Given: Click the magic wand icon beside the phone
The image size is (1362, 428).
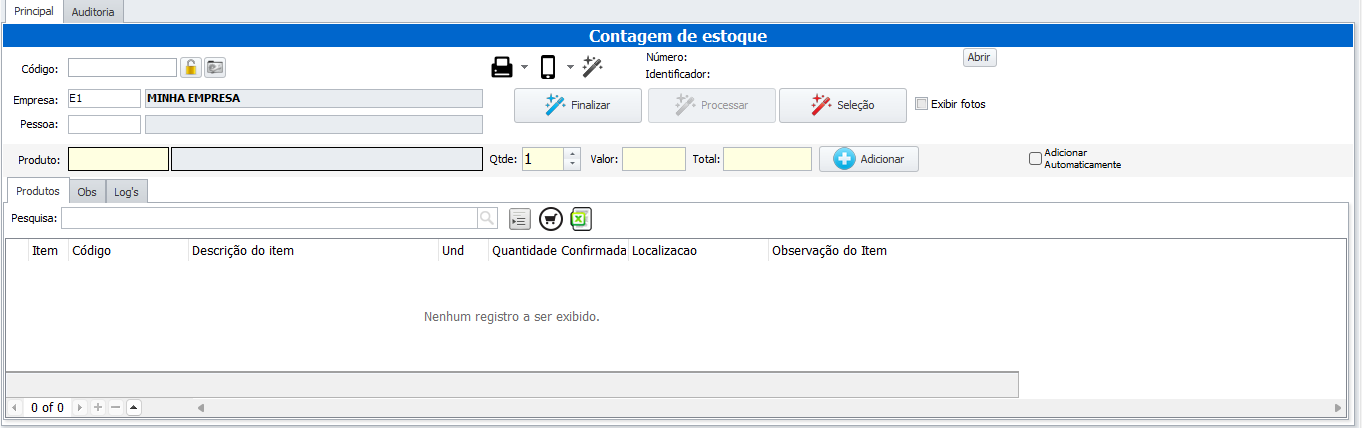Looking at the screenshot, I should 592,67.
